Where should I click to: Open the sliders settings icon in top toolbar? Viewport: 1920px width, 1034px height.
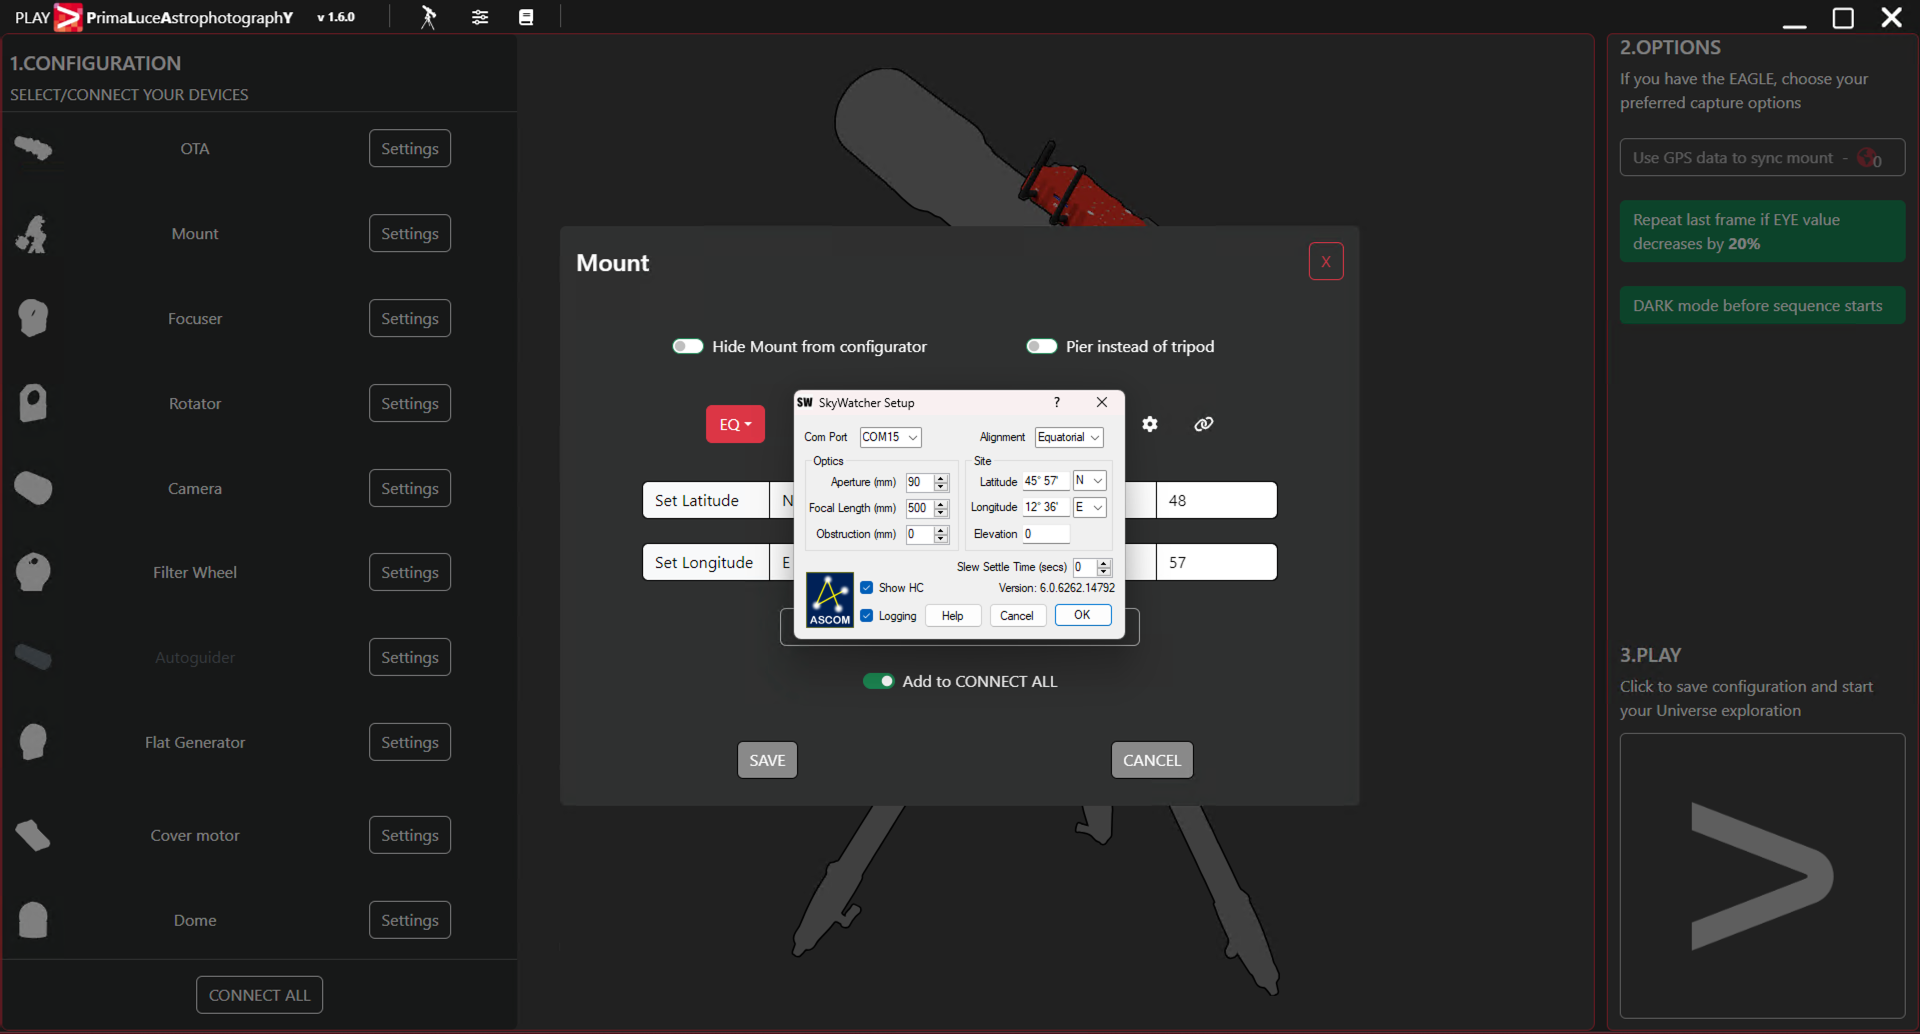(480, 17)
